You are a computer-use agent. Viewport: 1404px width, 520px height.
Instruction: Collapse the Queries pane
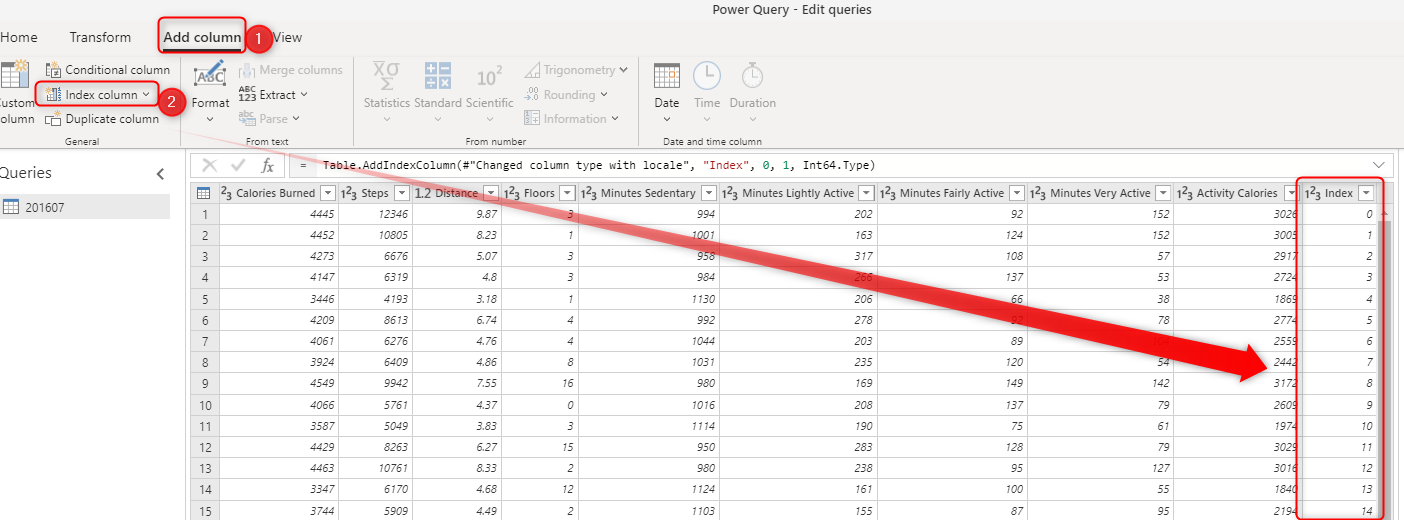click(161, 174)
